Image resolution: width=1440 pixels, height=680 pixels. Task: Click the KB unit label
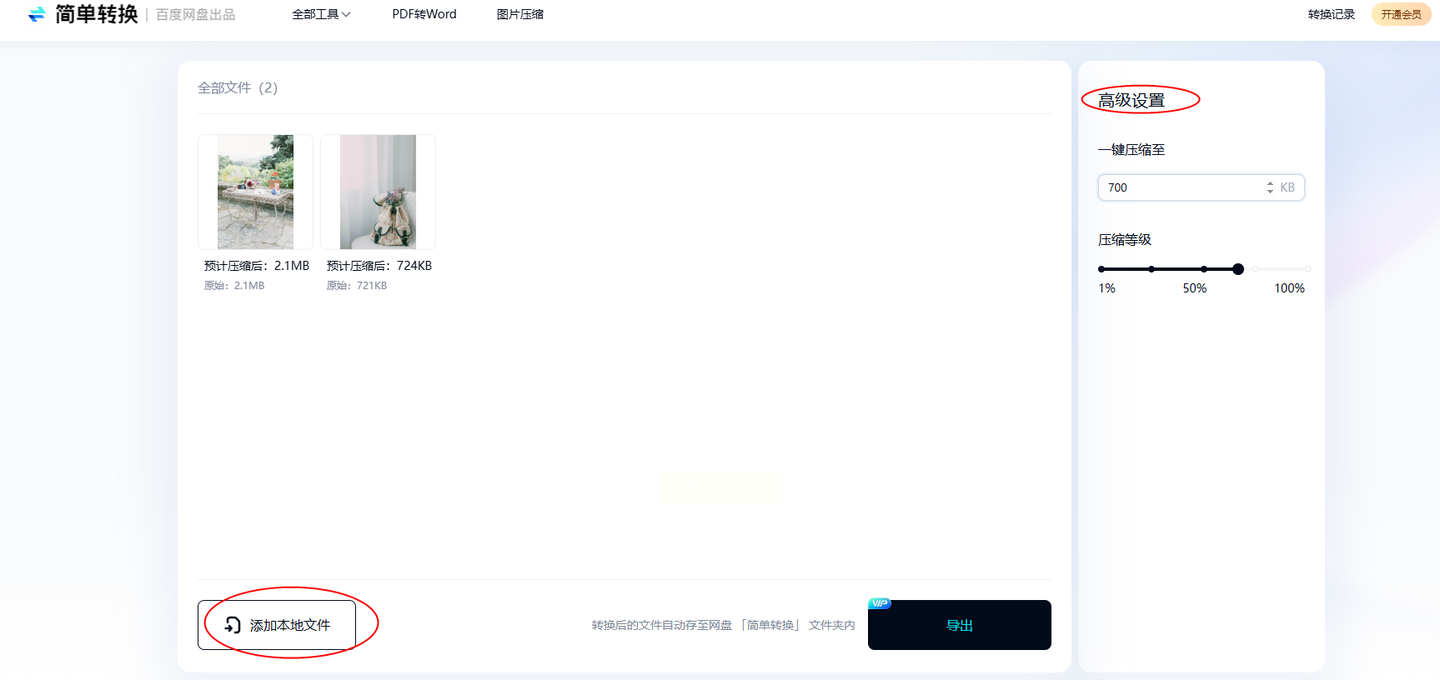click(x=1287, y=187)
